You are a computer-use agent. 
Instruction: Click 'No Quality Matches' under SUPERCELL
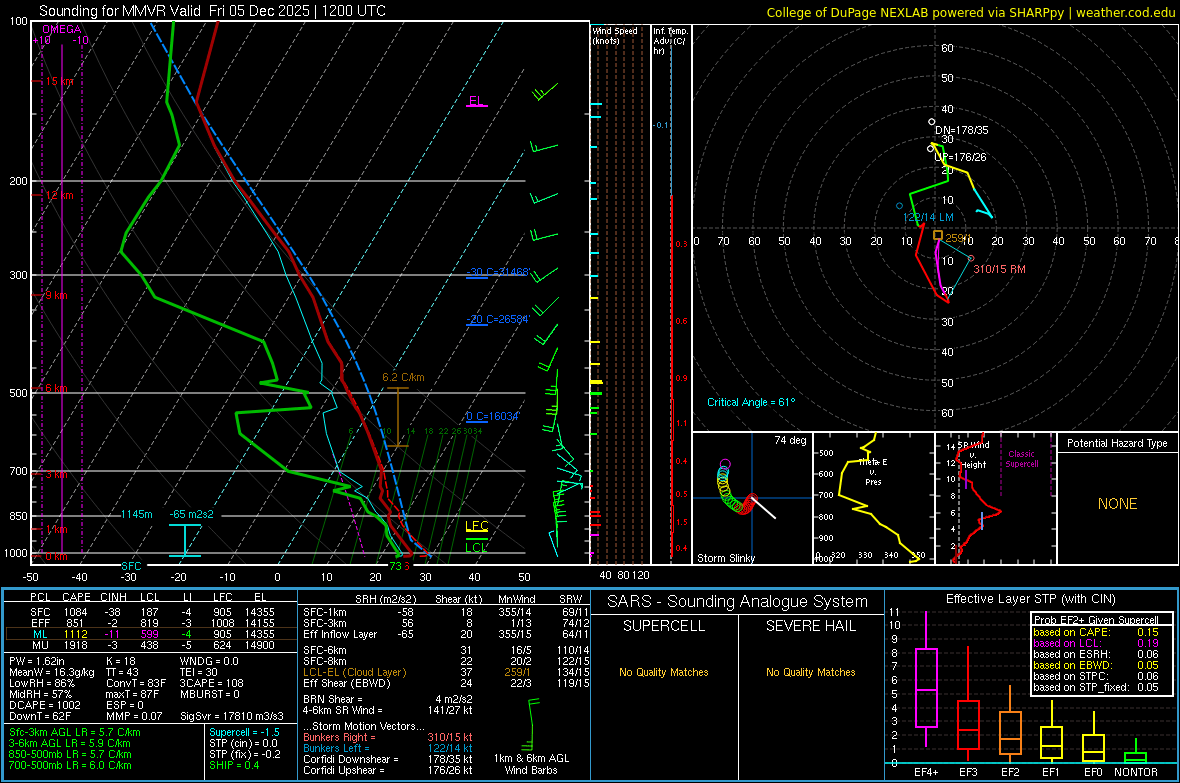click(664, 672)
